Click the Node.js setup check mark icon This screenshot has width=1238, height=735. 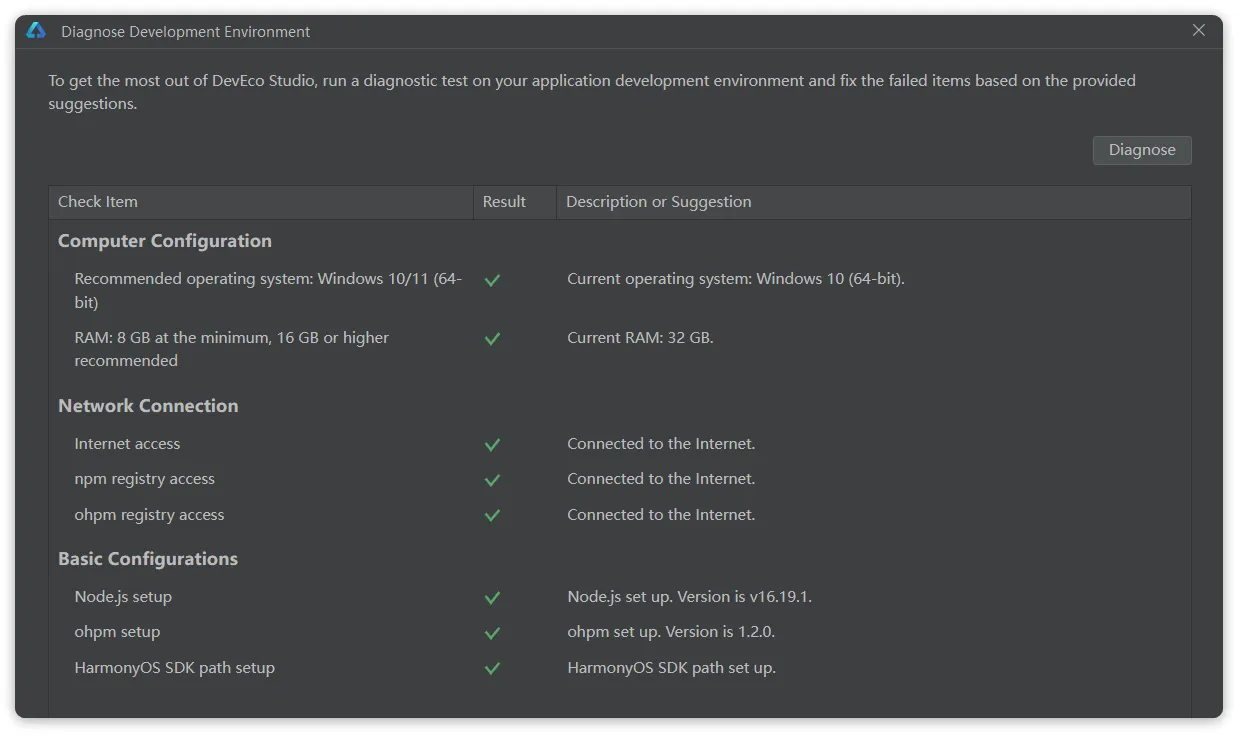click(x=492, y=598)
